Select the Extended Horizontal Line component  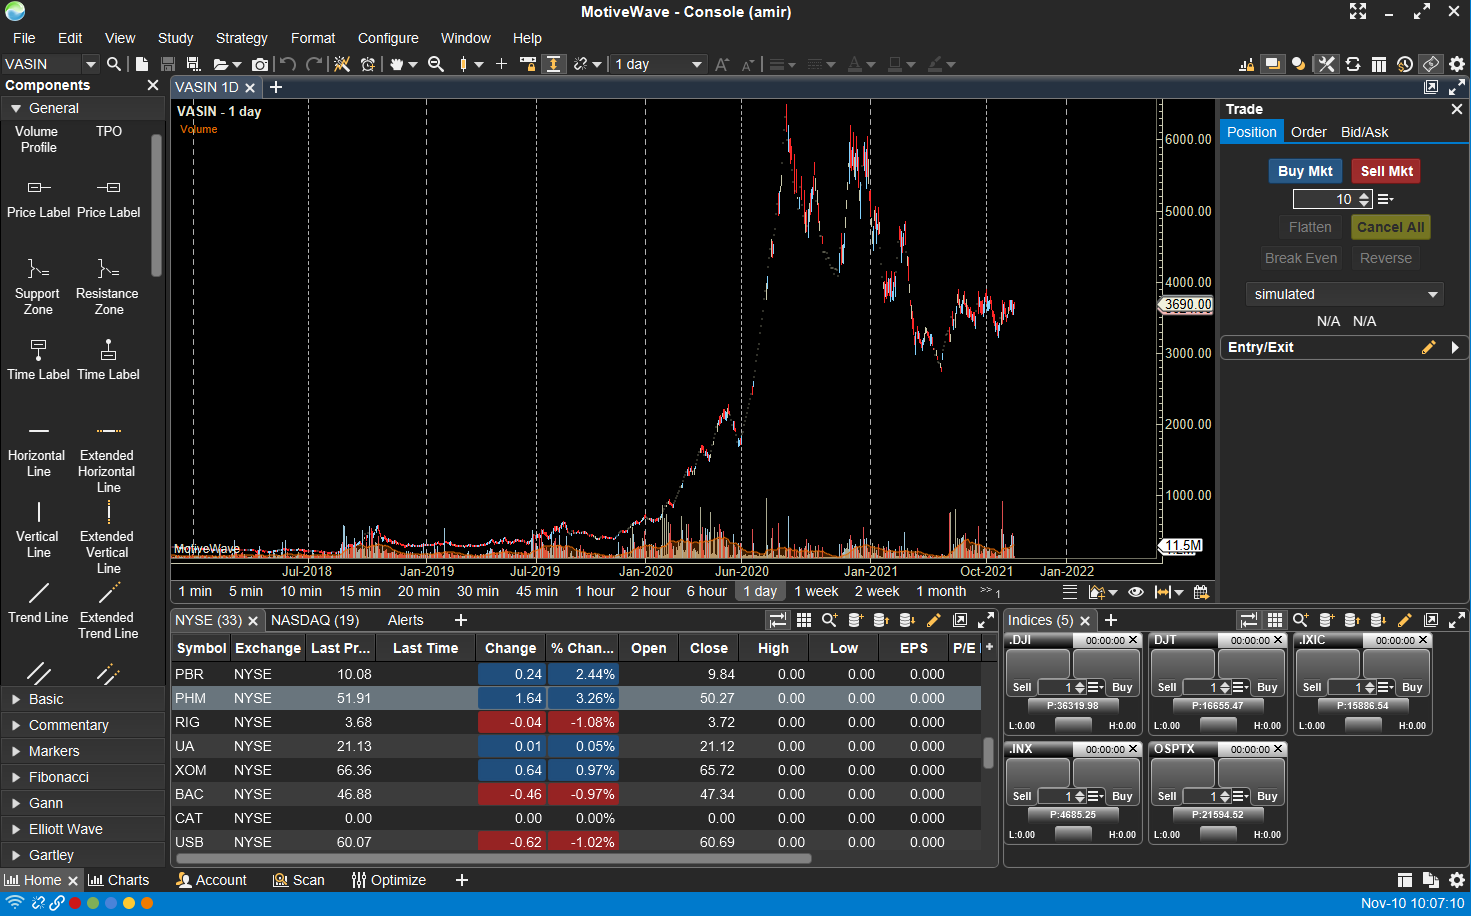point(108,457)
